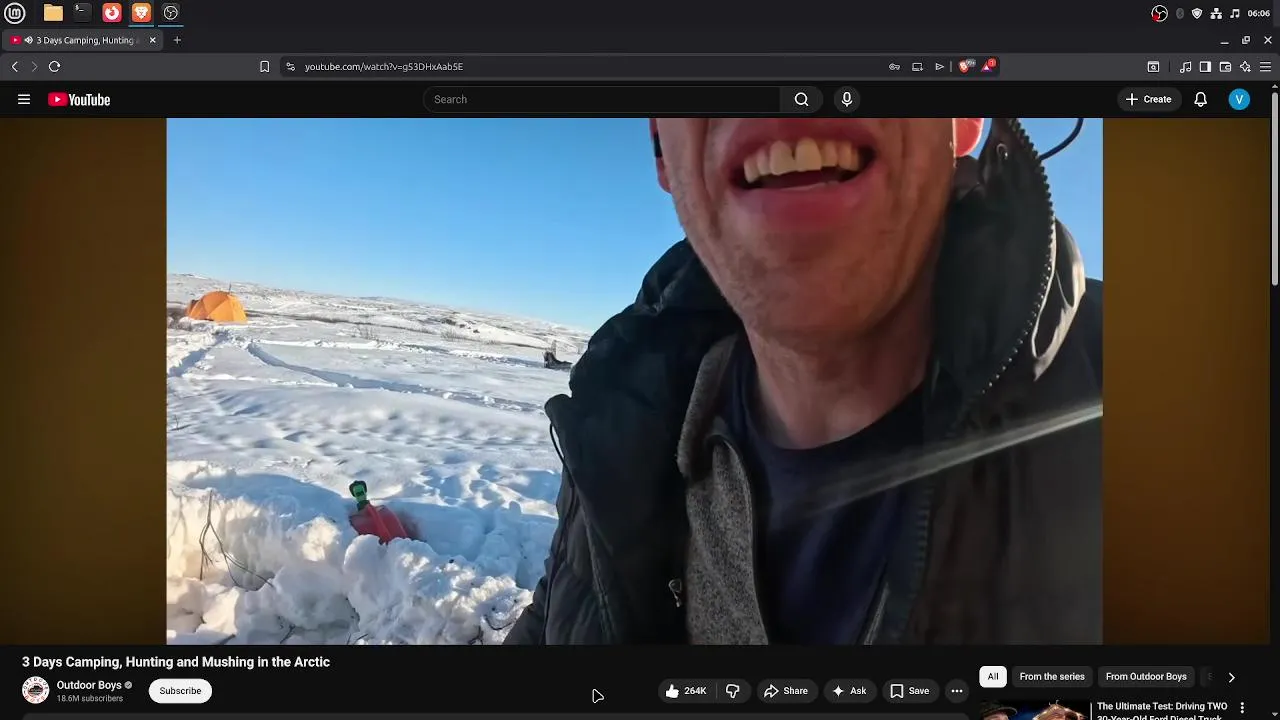Open the Brave Rewards triangle icon
The height and width of the screenshot is (720, 1280).
pos(989,66)
